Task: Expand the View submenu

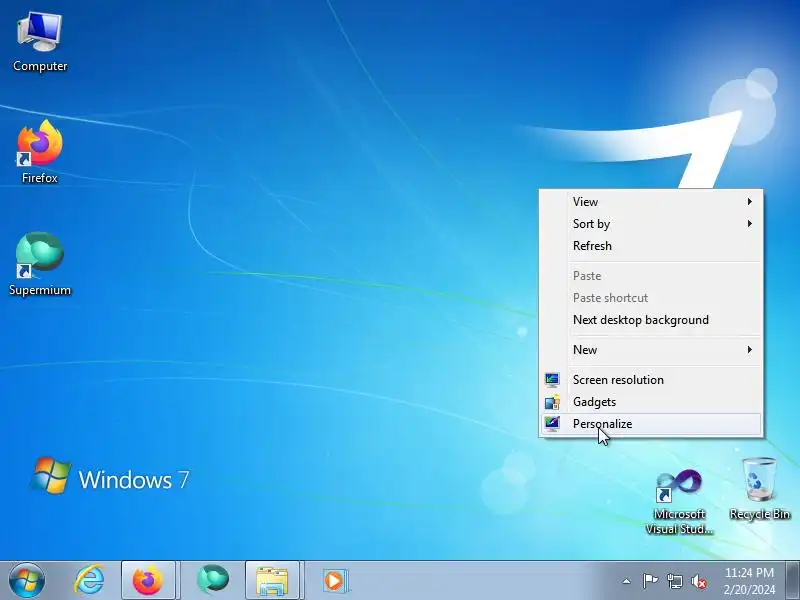Action: (x=651, y=202)
